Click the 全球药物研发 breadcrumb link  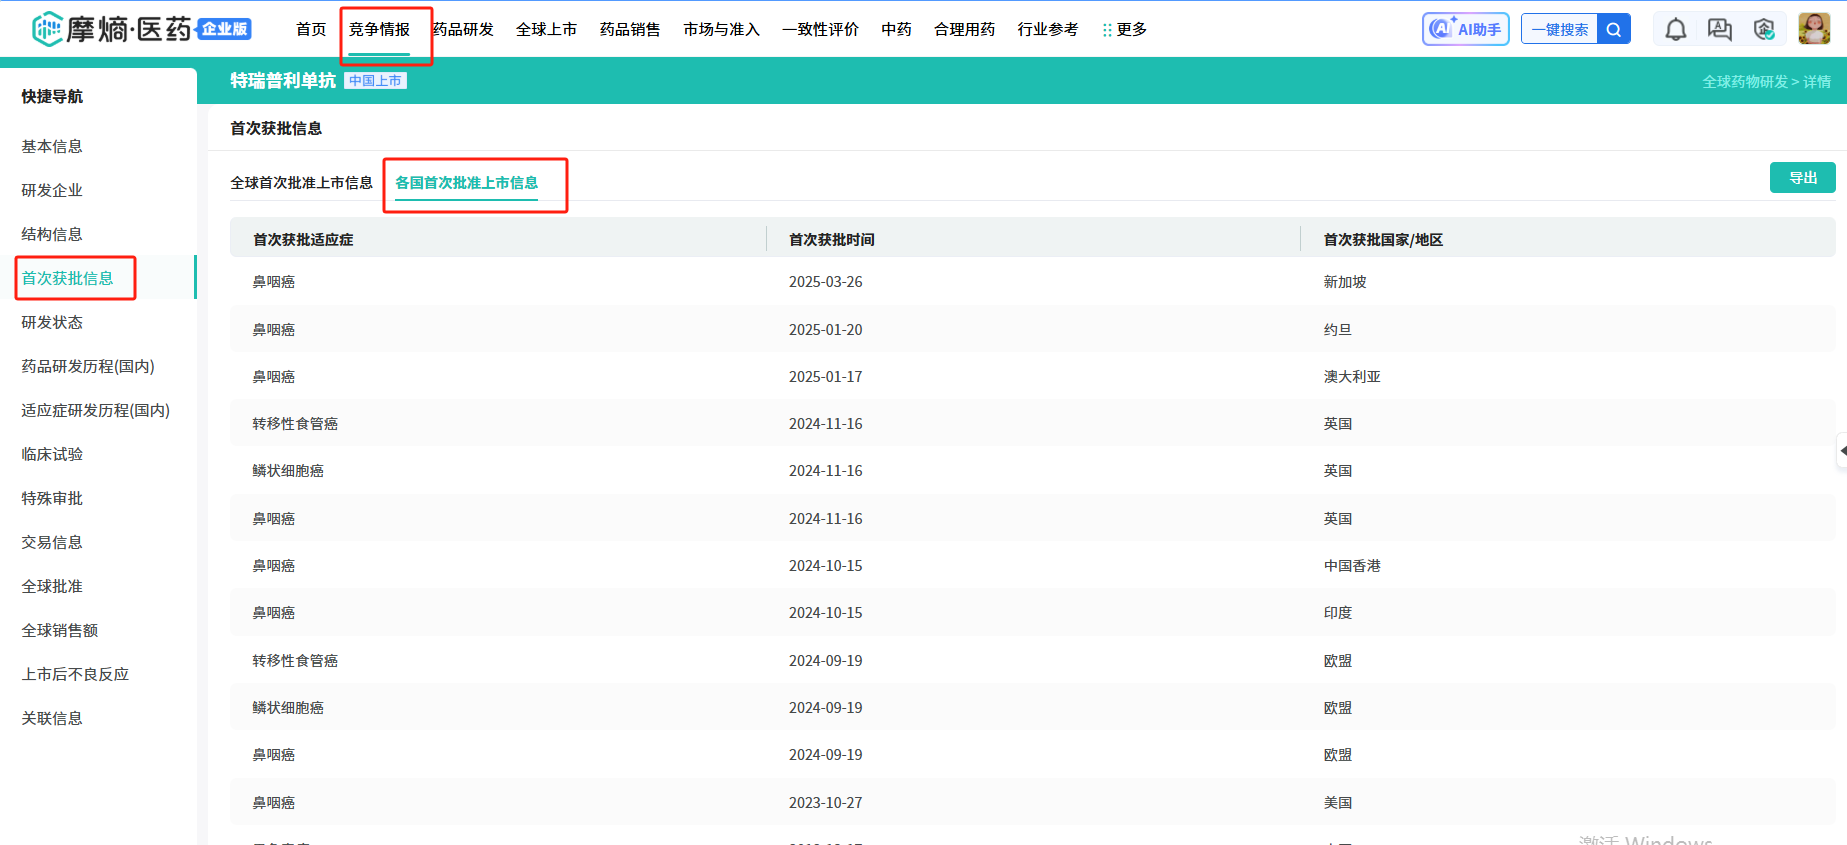[1744, 82]
